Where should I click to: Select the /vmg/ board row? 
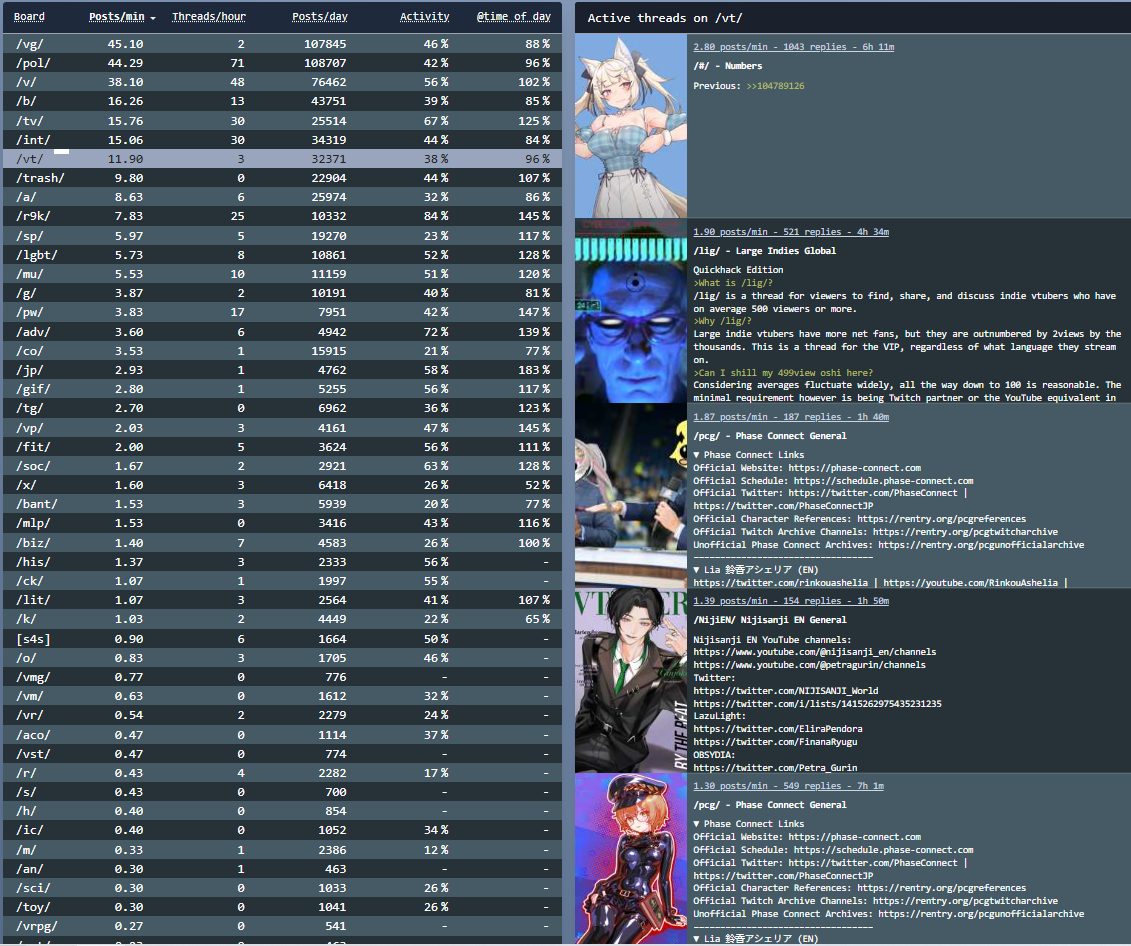coord(282,677)
